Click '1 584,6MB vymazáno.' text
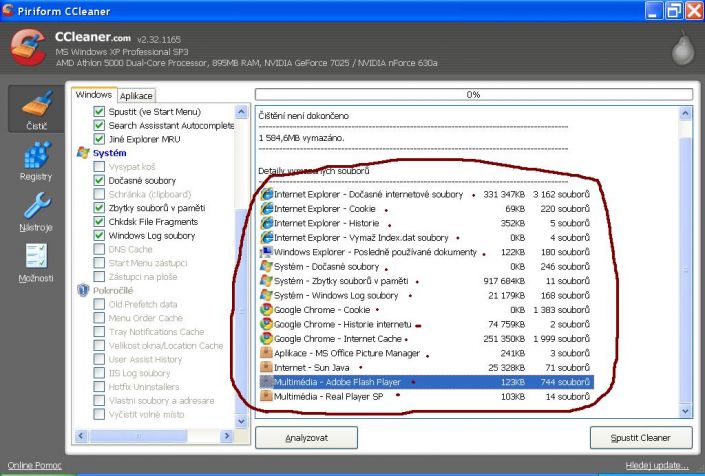Screen dimensions: 705x476 click(x=301, y=138)
